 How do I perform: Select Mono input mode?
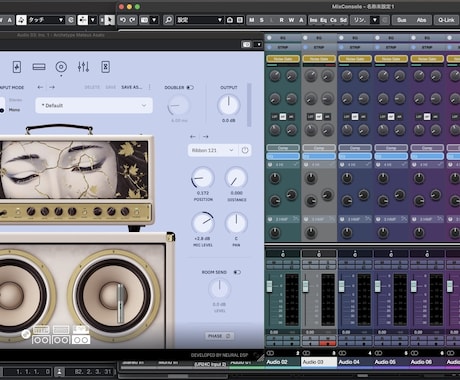tap(14, 110)
